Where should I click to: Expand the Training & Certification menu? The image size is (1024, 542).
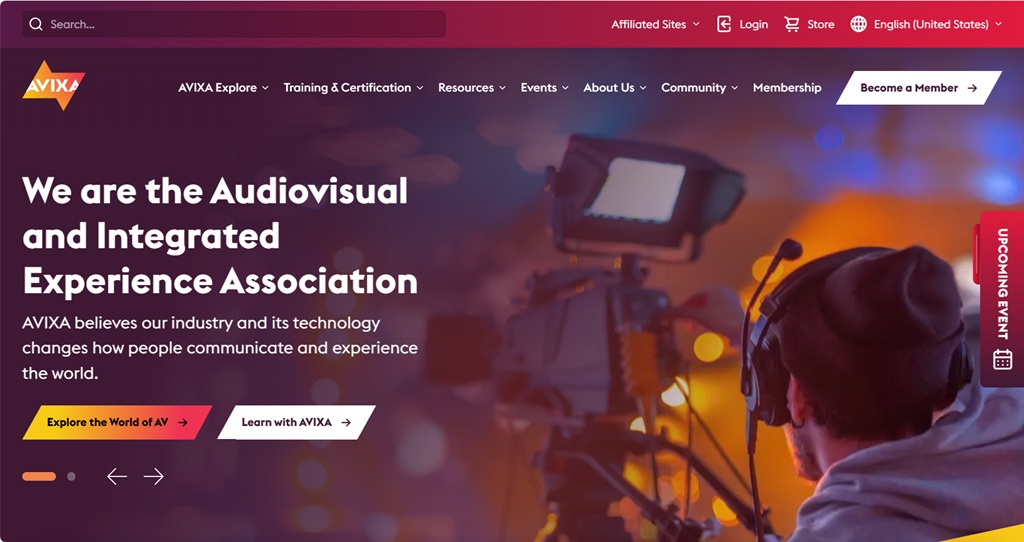point(353,88)
